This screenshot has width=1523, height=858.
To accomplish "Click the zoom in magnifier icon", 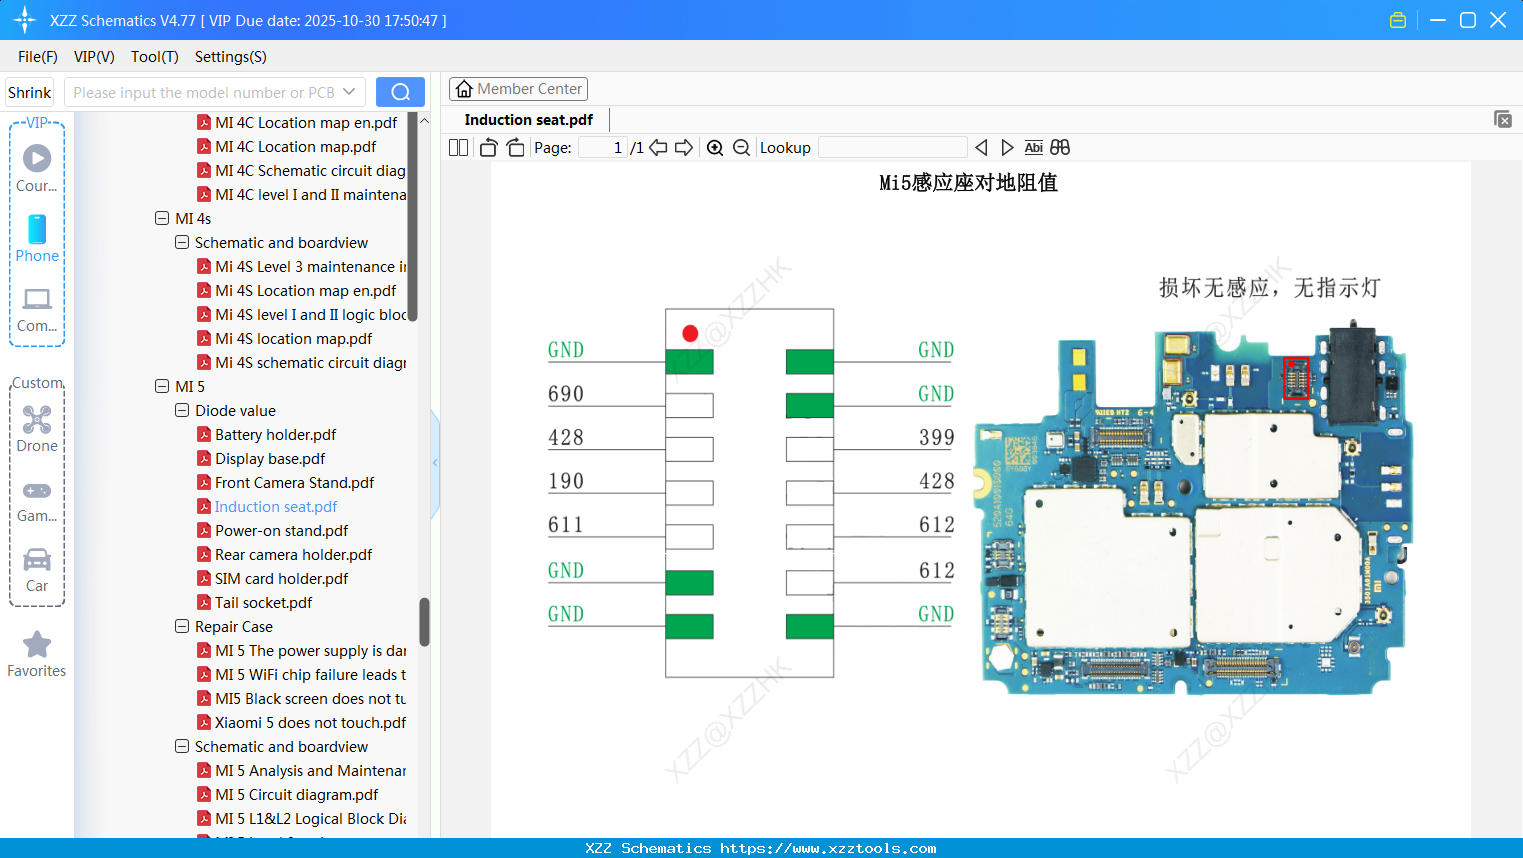I will click(x=715, y=148).
